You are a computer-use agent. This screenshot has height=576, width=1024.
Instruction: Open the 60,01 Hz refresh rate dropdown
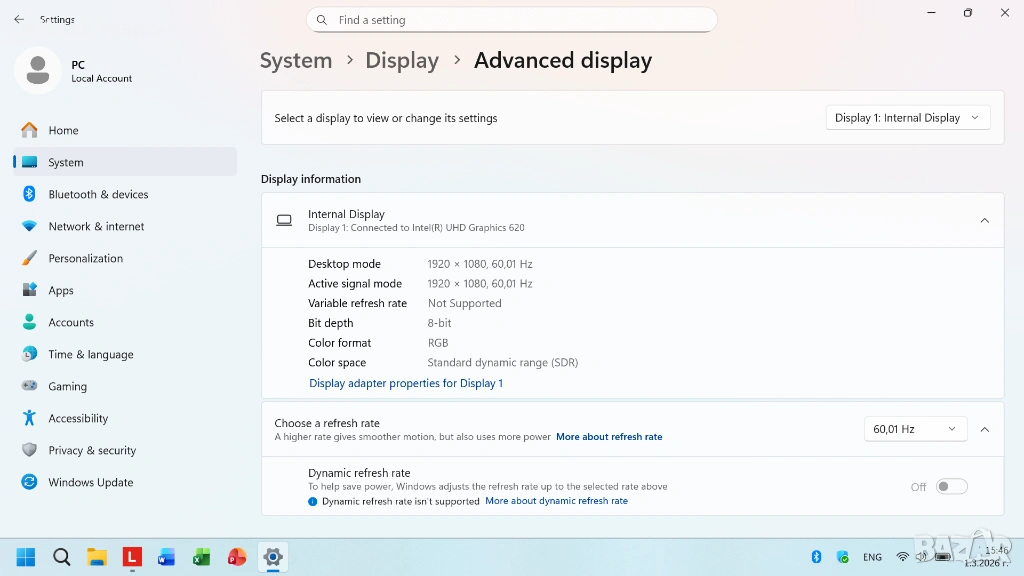click(915, 429)
